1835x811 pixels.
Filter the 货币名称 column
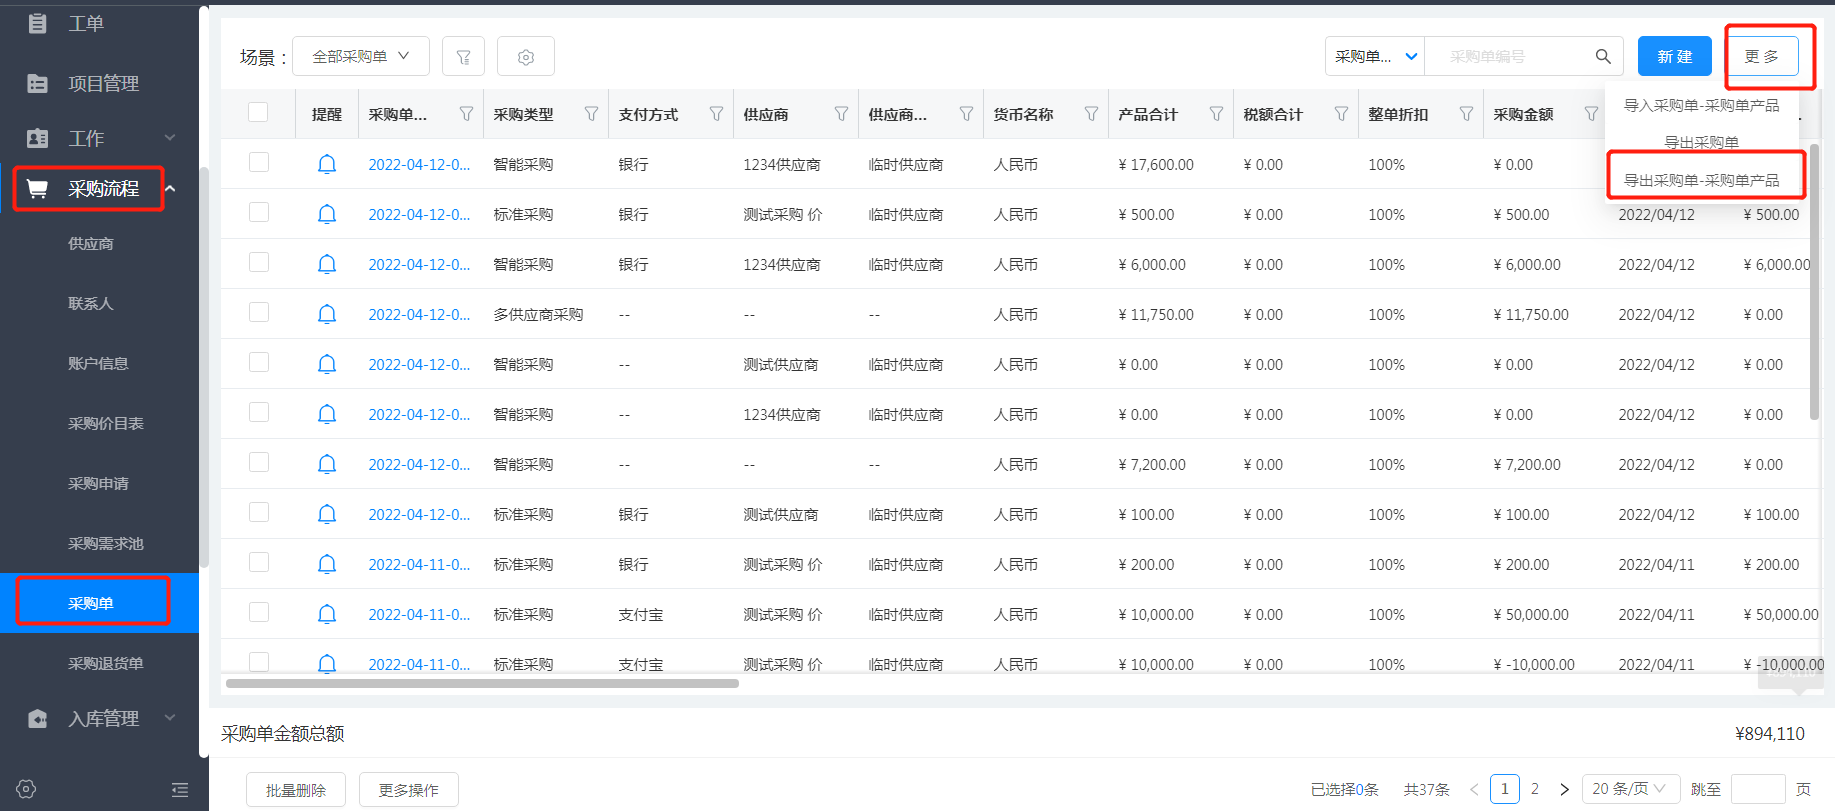point(1091,114)
